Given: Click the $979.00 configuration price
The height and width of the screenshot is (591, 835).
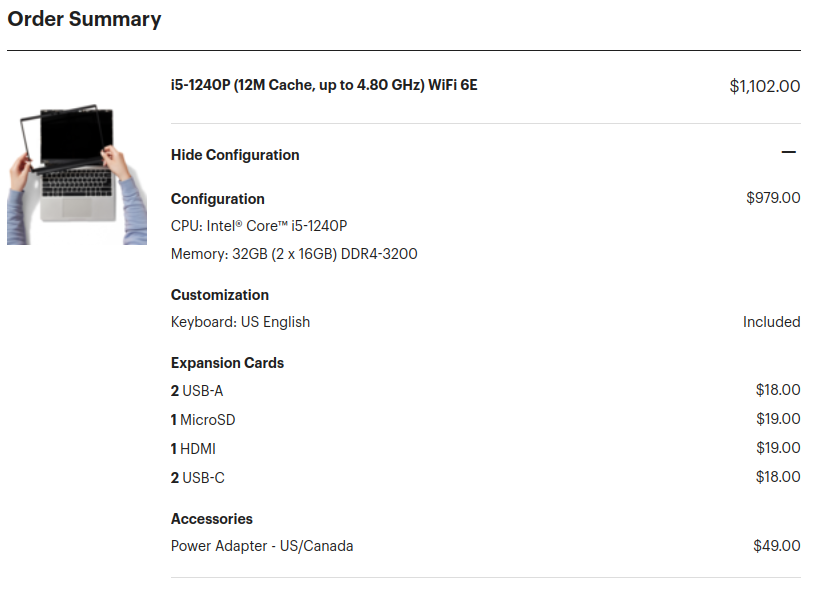Looking at the screenshot, I should click(773, 198).
